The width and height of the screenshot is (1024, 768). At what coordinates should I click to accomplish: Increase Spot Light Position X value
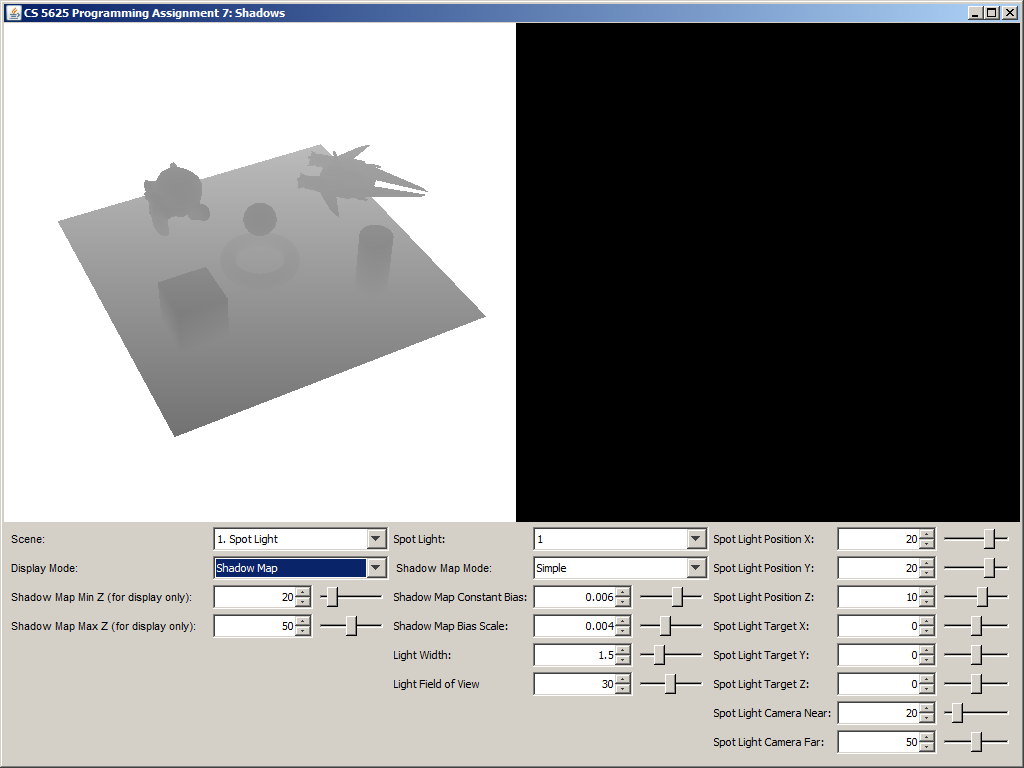(927, 534)
